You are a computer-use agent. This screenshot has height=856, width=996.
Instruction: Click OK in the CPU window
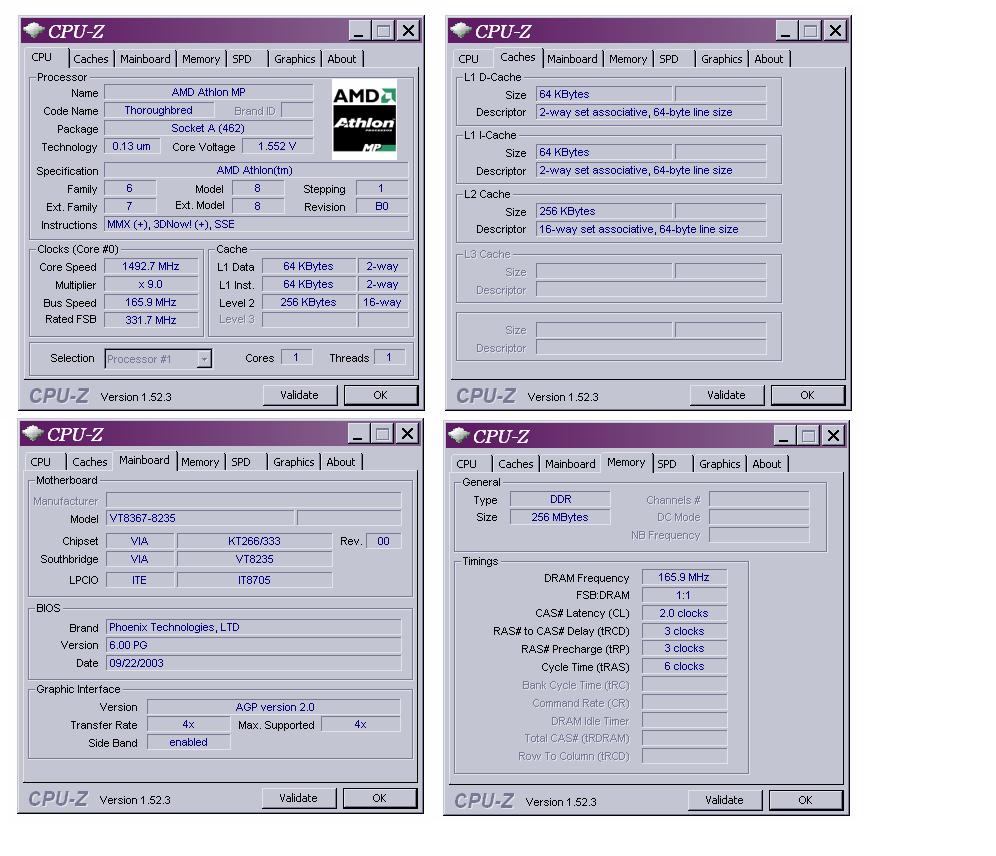click(x=380, y=395)
